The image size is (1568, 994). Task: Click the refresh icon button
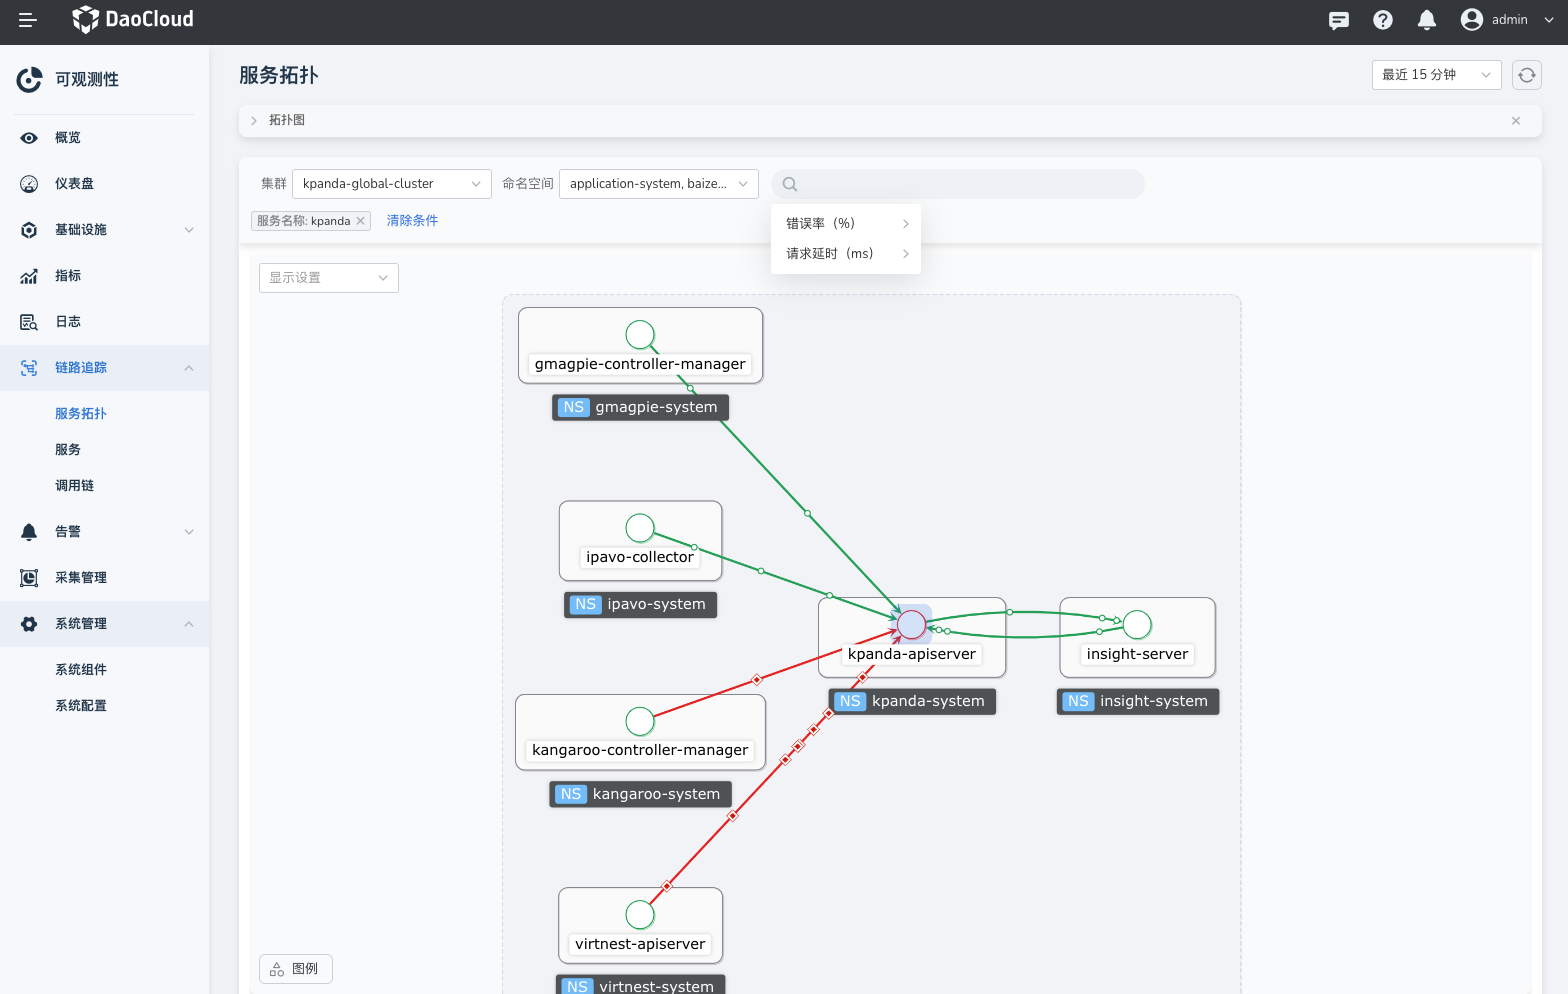coord(1526,75)
